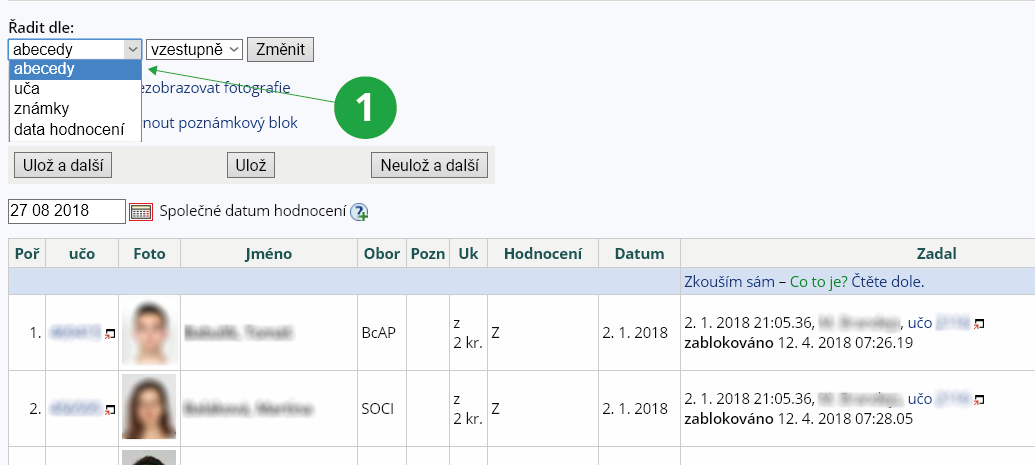Click the 'Ulož a další' button
Image resolution: width=1035 pixels, height=465 pixels.
pyautogui.click(x=62, y=166)
